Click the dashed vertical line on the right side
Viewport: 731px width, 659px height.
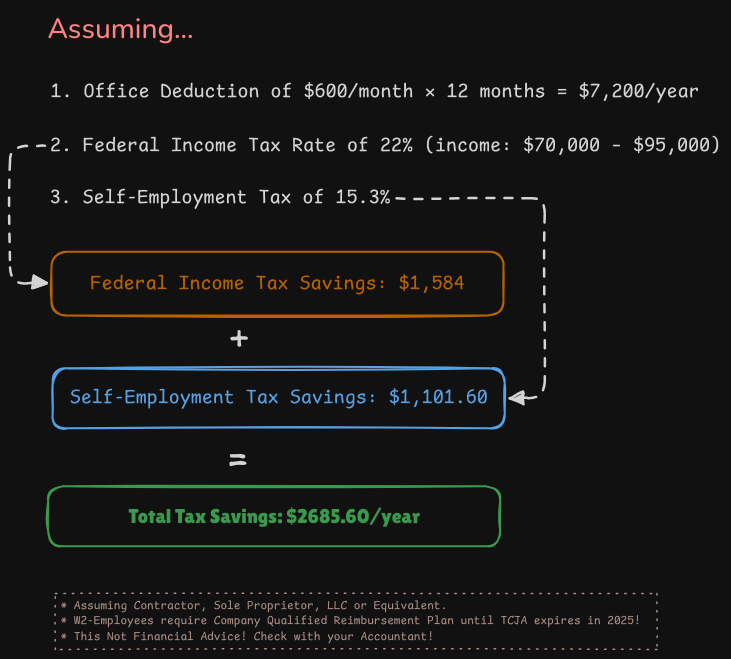545,300
